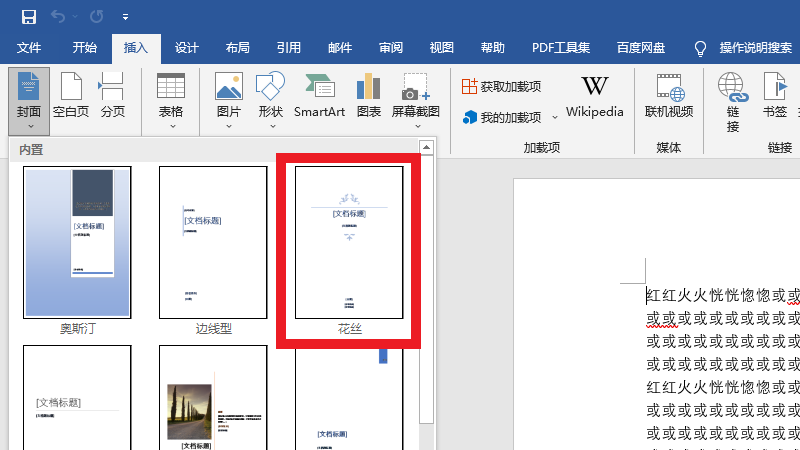Insert online video (联机视频)
The height and width of the screenshot is (450, 800).
pos(669,97)
